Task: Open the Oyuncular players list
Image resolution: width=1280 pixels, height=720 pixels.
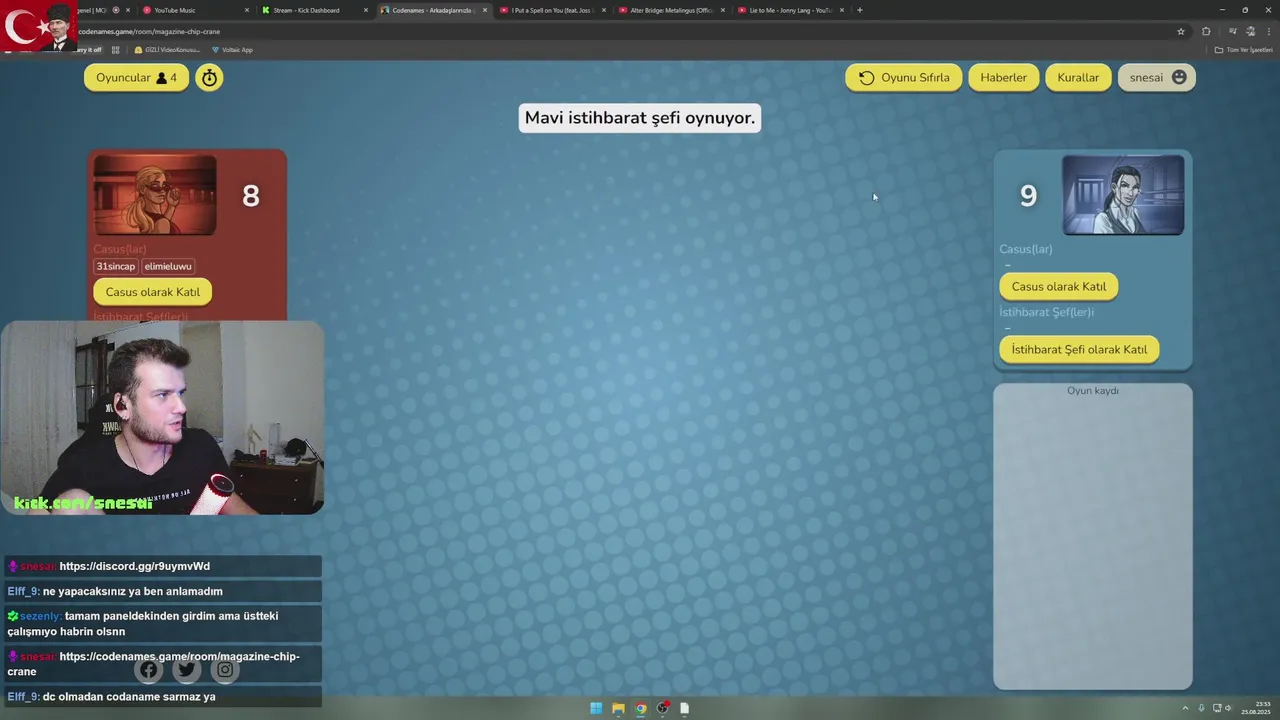Action: 136,78
